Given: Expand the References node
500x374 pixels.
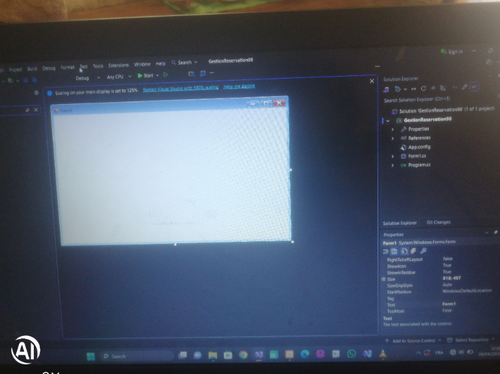Looking at the screenshot, I should coord(393,138).
